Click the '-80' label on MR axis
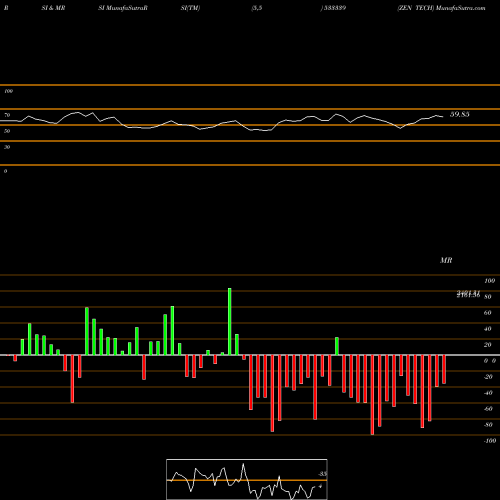This screenshot has height=500, width=500. (x=488, y=425)
